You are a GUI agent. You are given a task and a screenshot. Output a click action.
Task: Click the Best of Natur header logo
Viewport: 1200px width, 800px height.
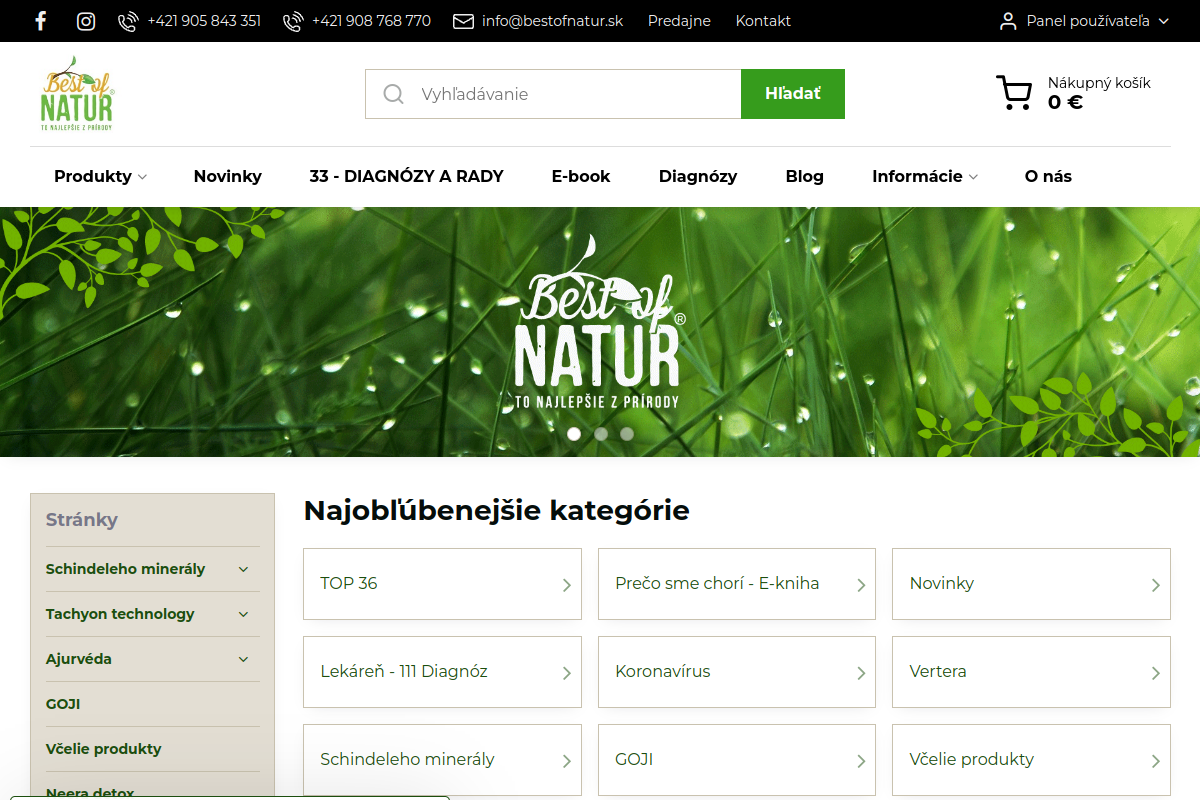click(x=77, y=94)
